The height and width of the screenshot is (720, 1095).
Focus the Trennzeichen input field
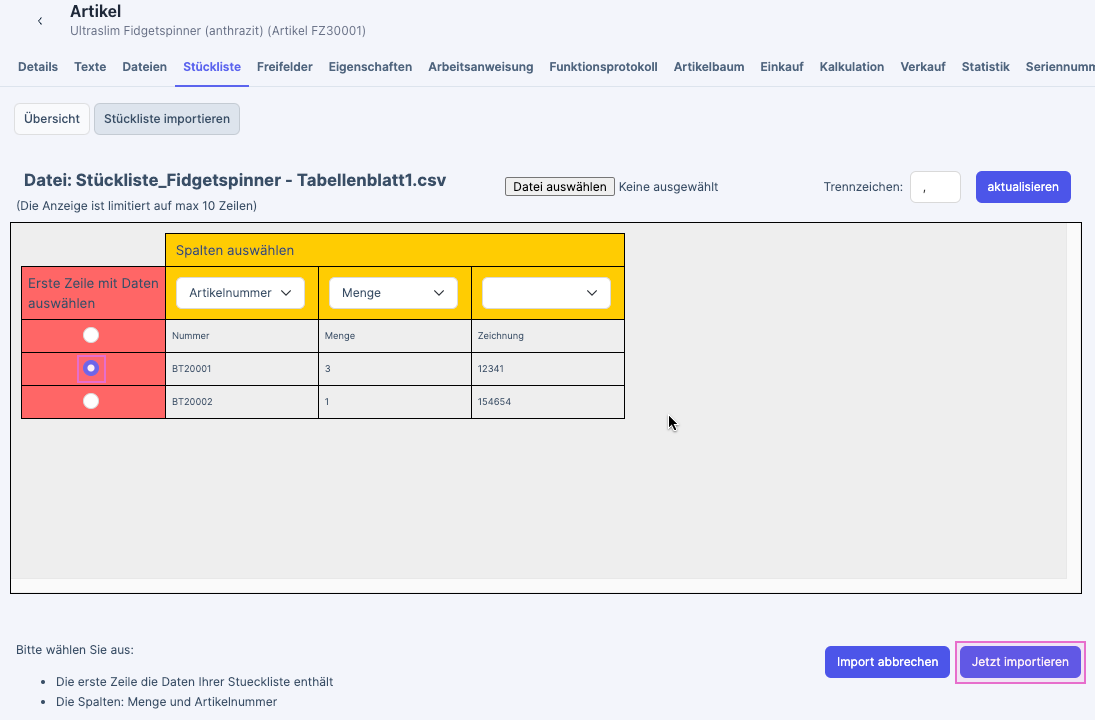point(935,187)
